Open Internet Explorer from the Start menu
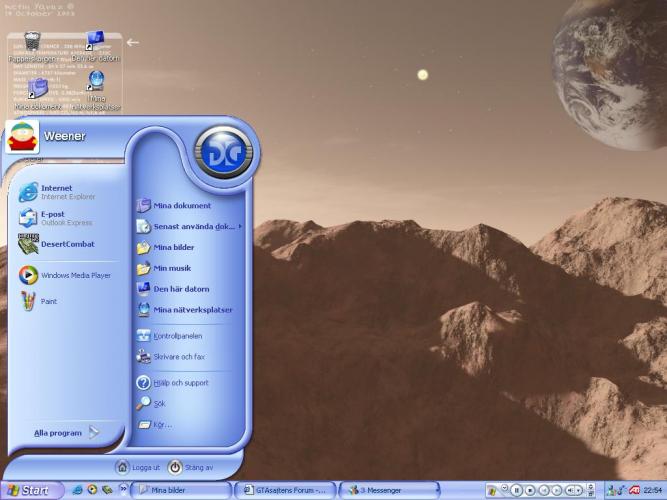 pyautogui.click(x=58, y=192)
